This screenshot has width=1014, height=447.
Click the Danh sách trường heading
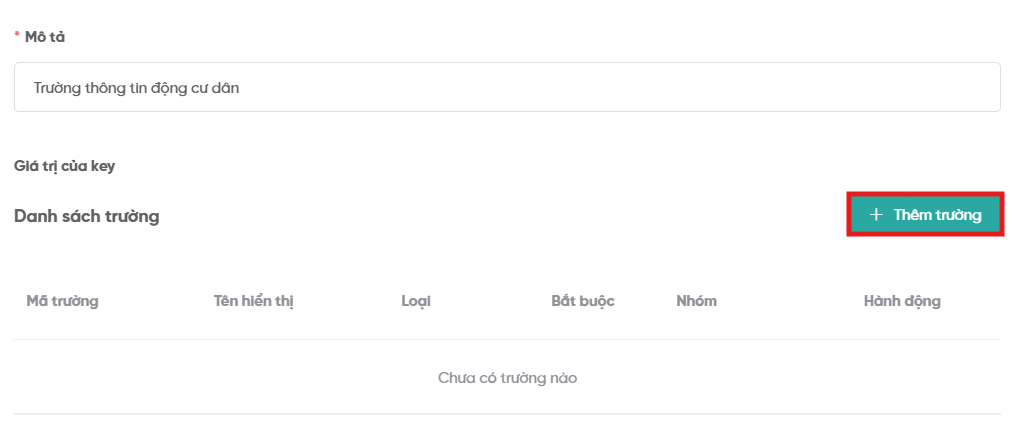pos(87,216)
